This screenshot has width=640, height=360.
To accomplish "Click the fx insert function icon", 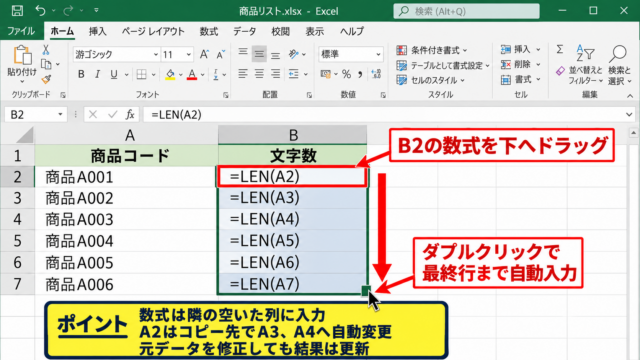I will click(130, 115).
